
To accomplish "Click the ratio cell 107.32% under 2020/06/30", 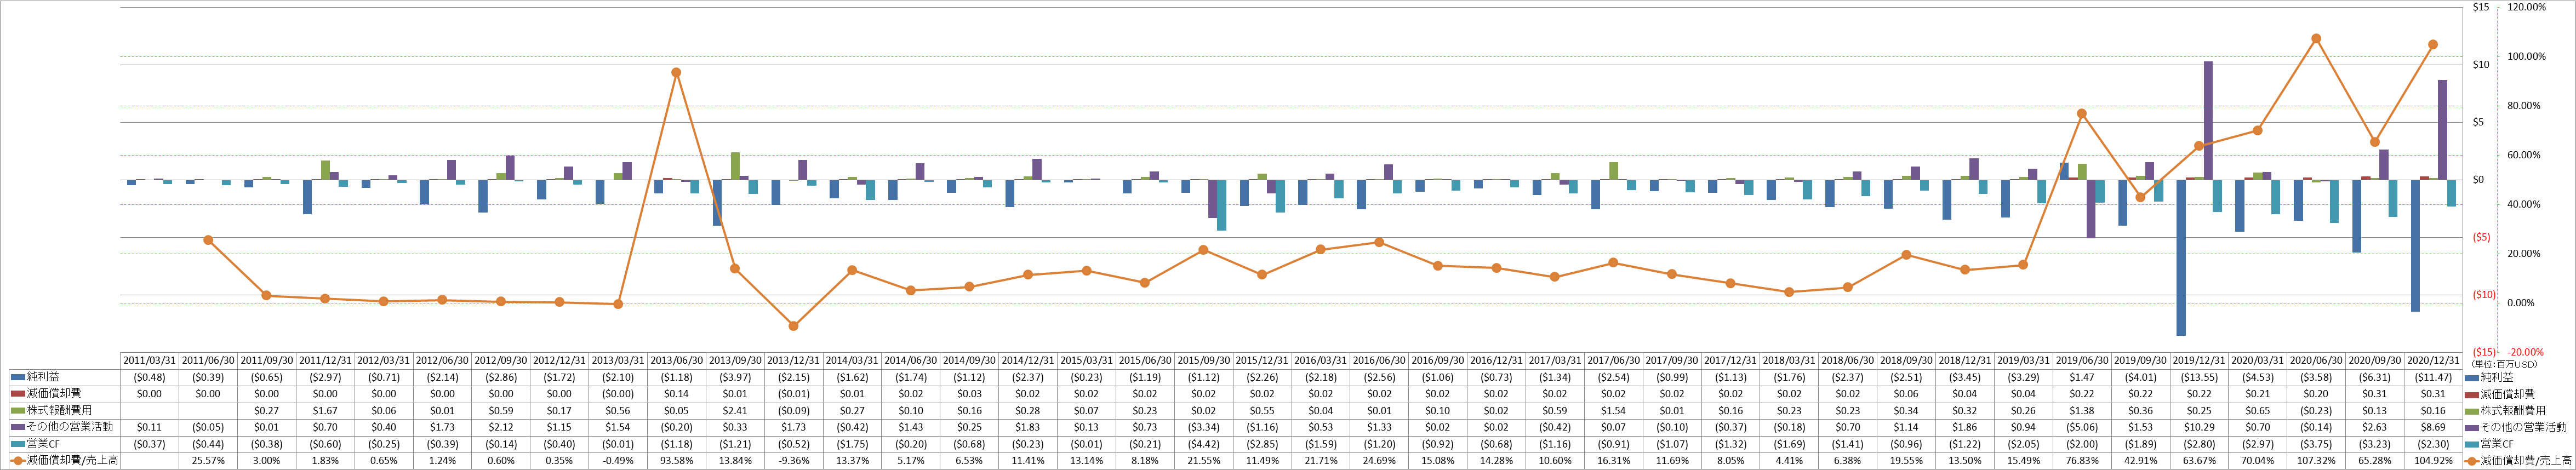I will point(2317,460).
